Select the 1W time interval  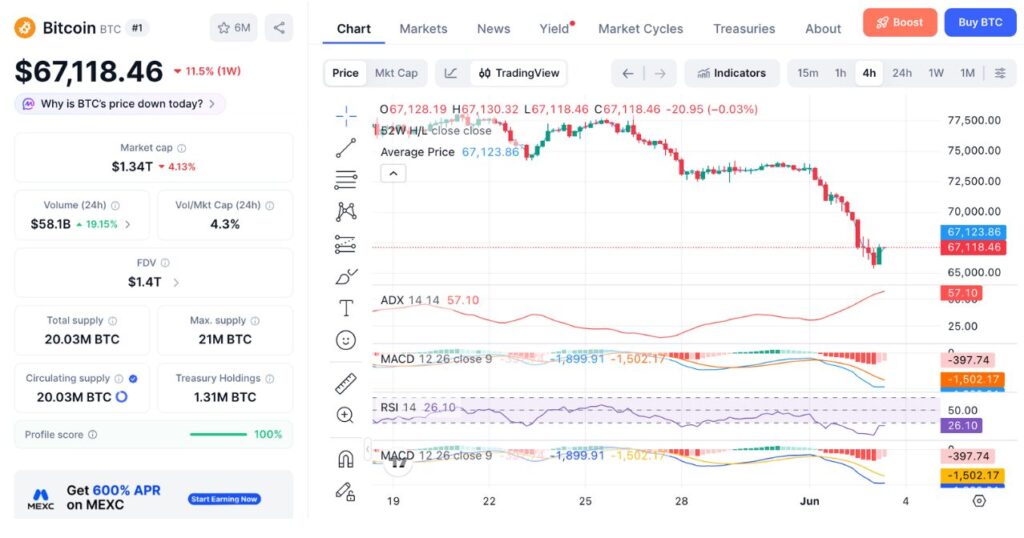click(x=936, y=73)
